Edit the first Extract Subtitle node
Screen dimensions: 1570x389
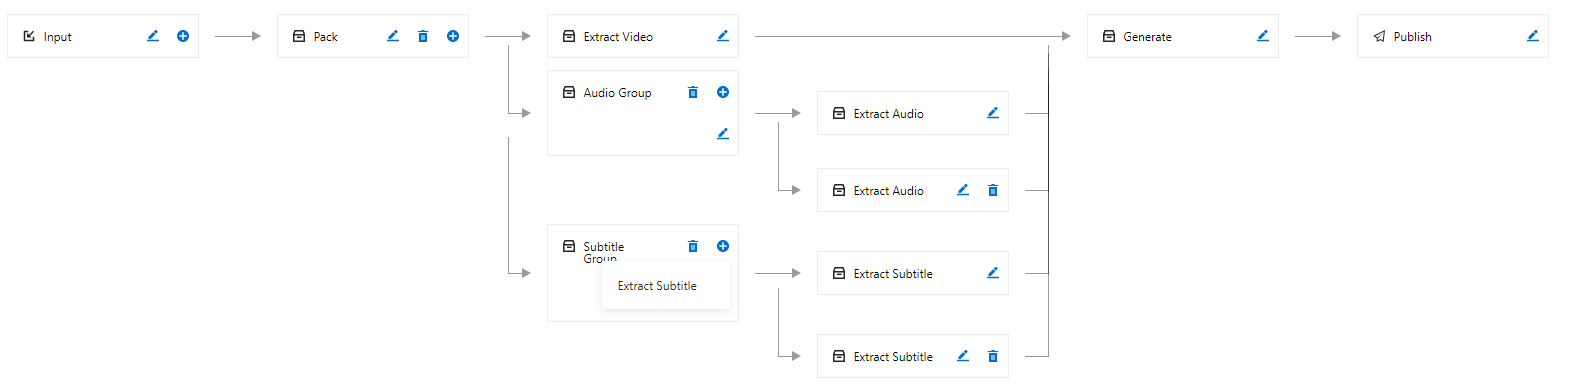993,273
